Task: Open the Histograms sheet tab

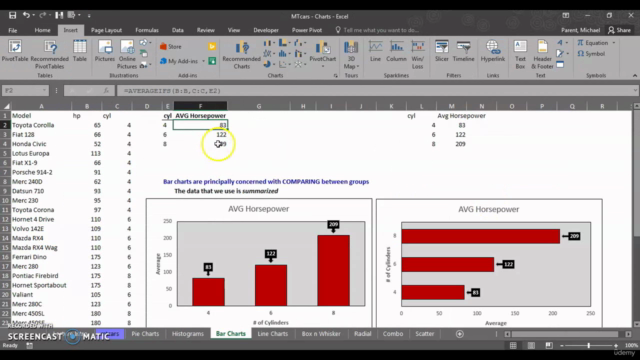Action: pyautogui.click(x=188, y=333)
